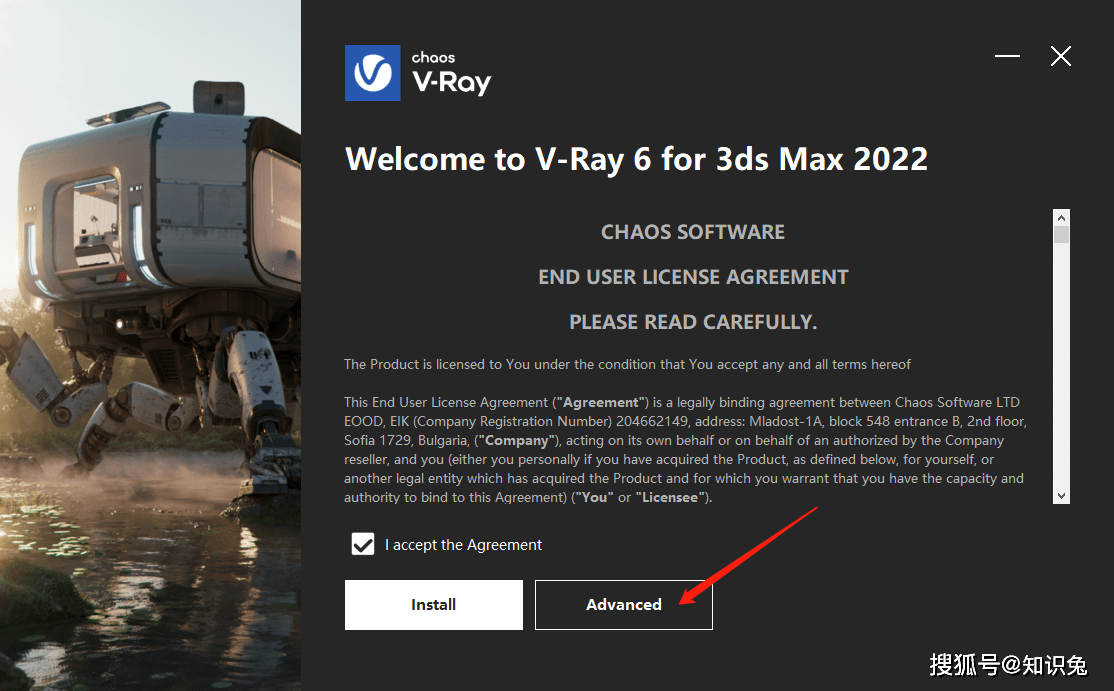Click the chaos V-Ray wordmark
This screenshot has height=691, width=1114.
[x=451, y=73]
